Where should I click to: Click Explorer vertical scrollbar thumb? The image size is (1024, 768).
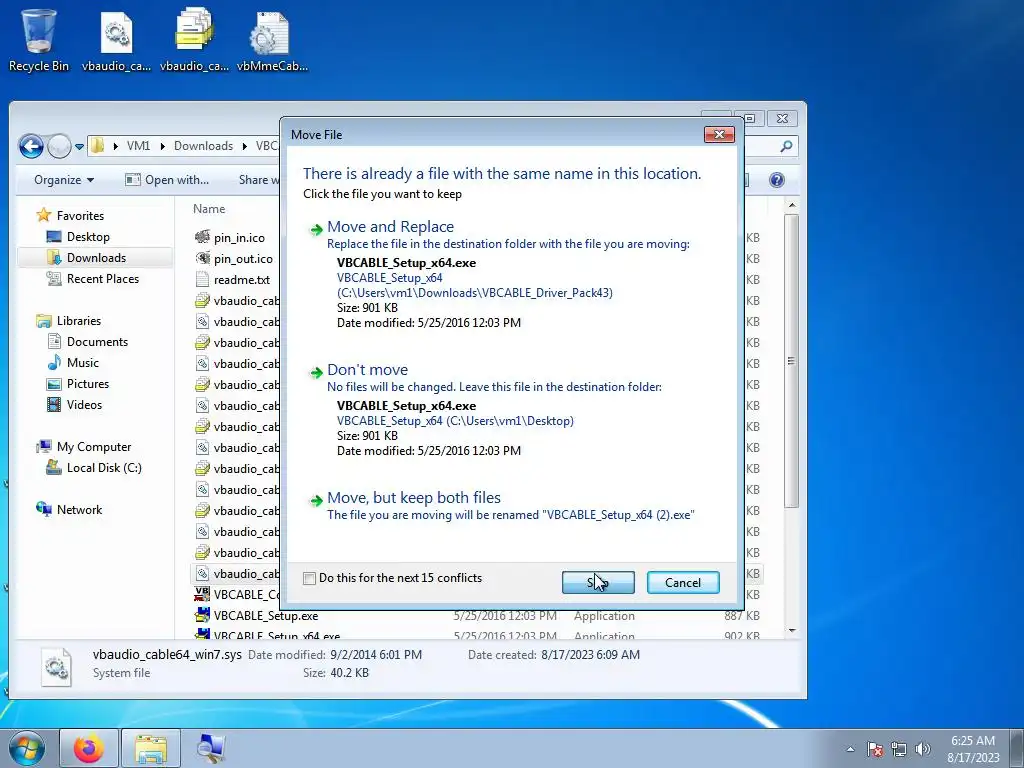(x=792, y=360)
